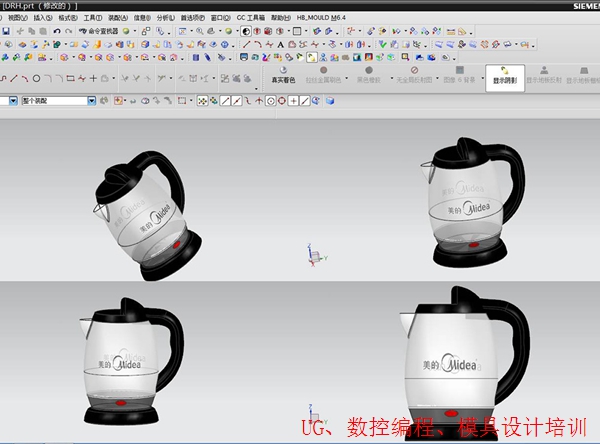This screenshot has height=444, width=600.
Task: Click the Save icon in the toolbar
Action: pyautogui.click(x=6, y=31)
